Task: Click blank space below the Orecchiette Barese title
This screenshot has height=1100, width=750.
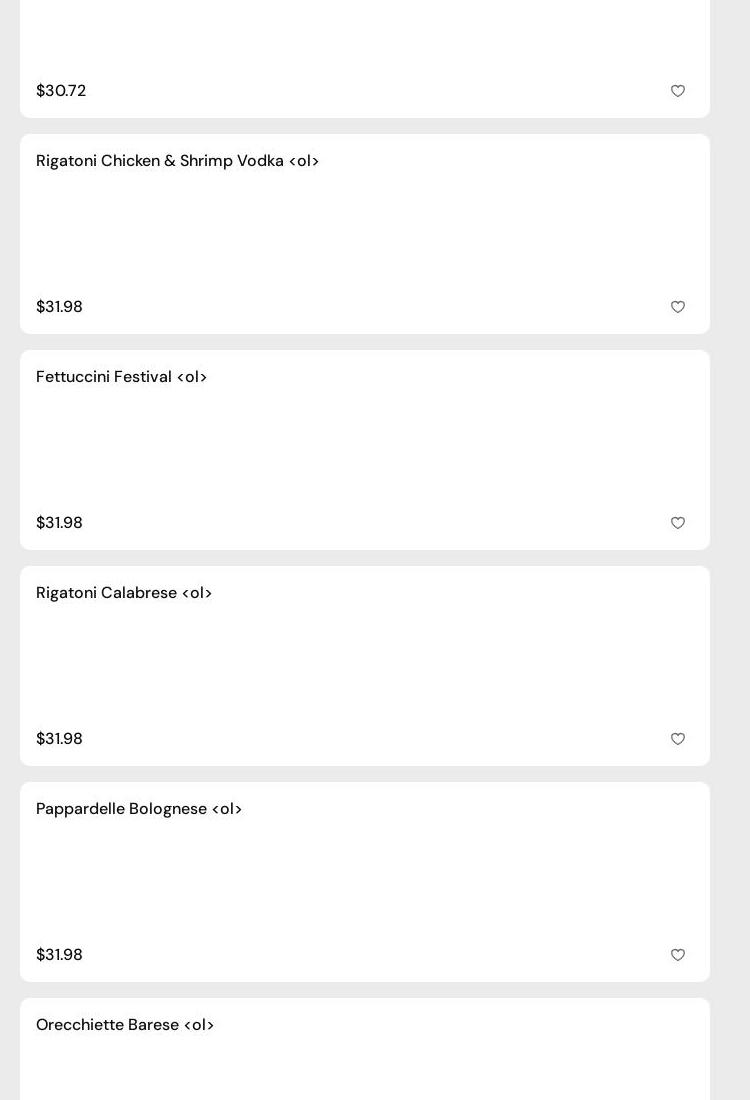Action: pyautogui.click(x=365, y=1070)
